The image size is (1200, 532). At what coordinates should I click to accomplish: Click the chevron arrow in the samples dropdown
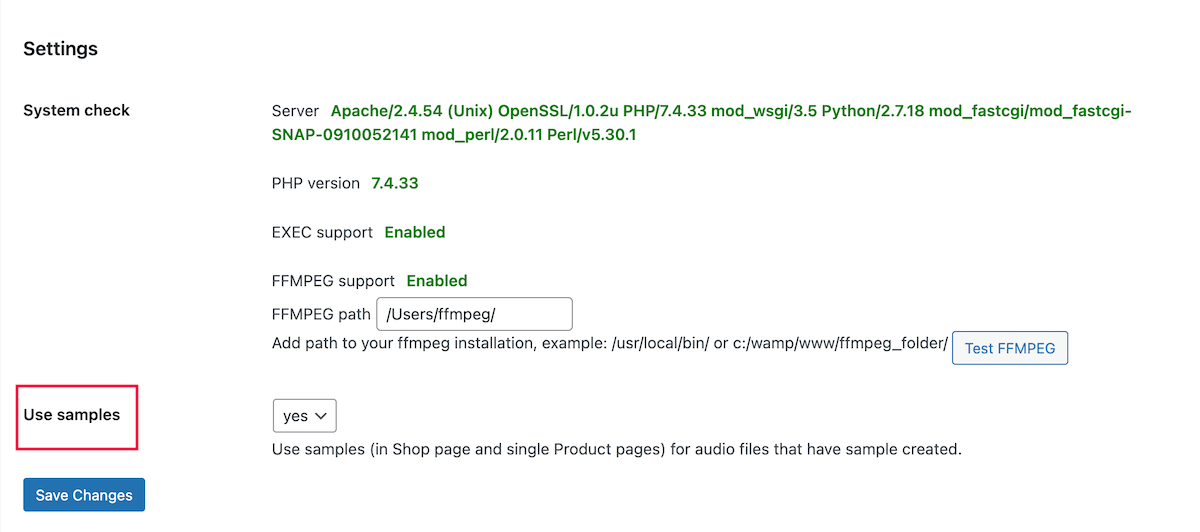322,415
